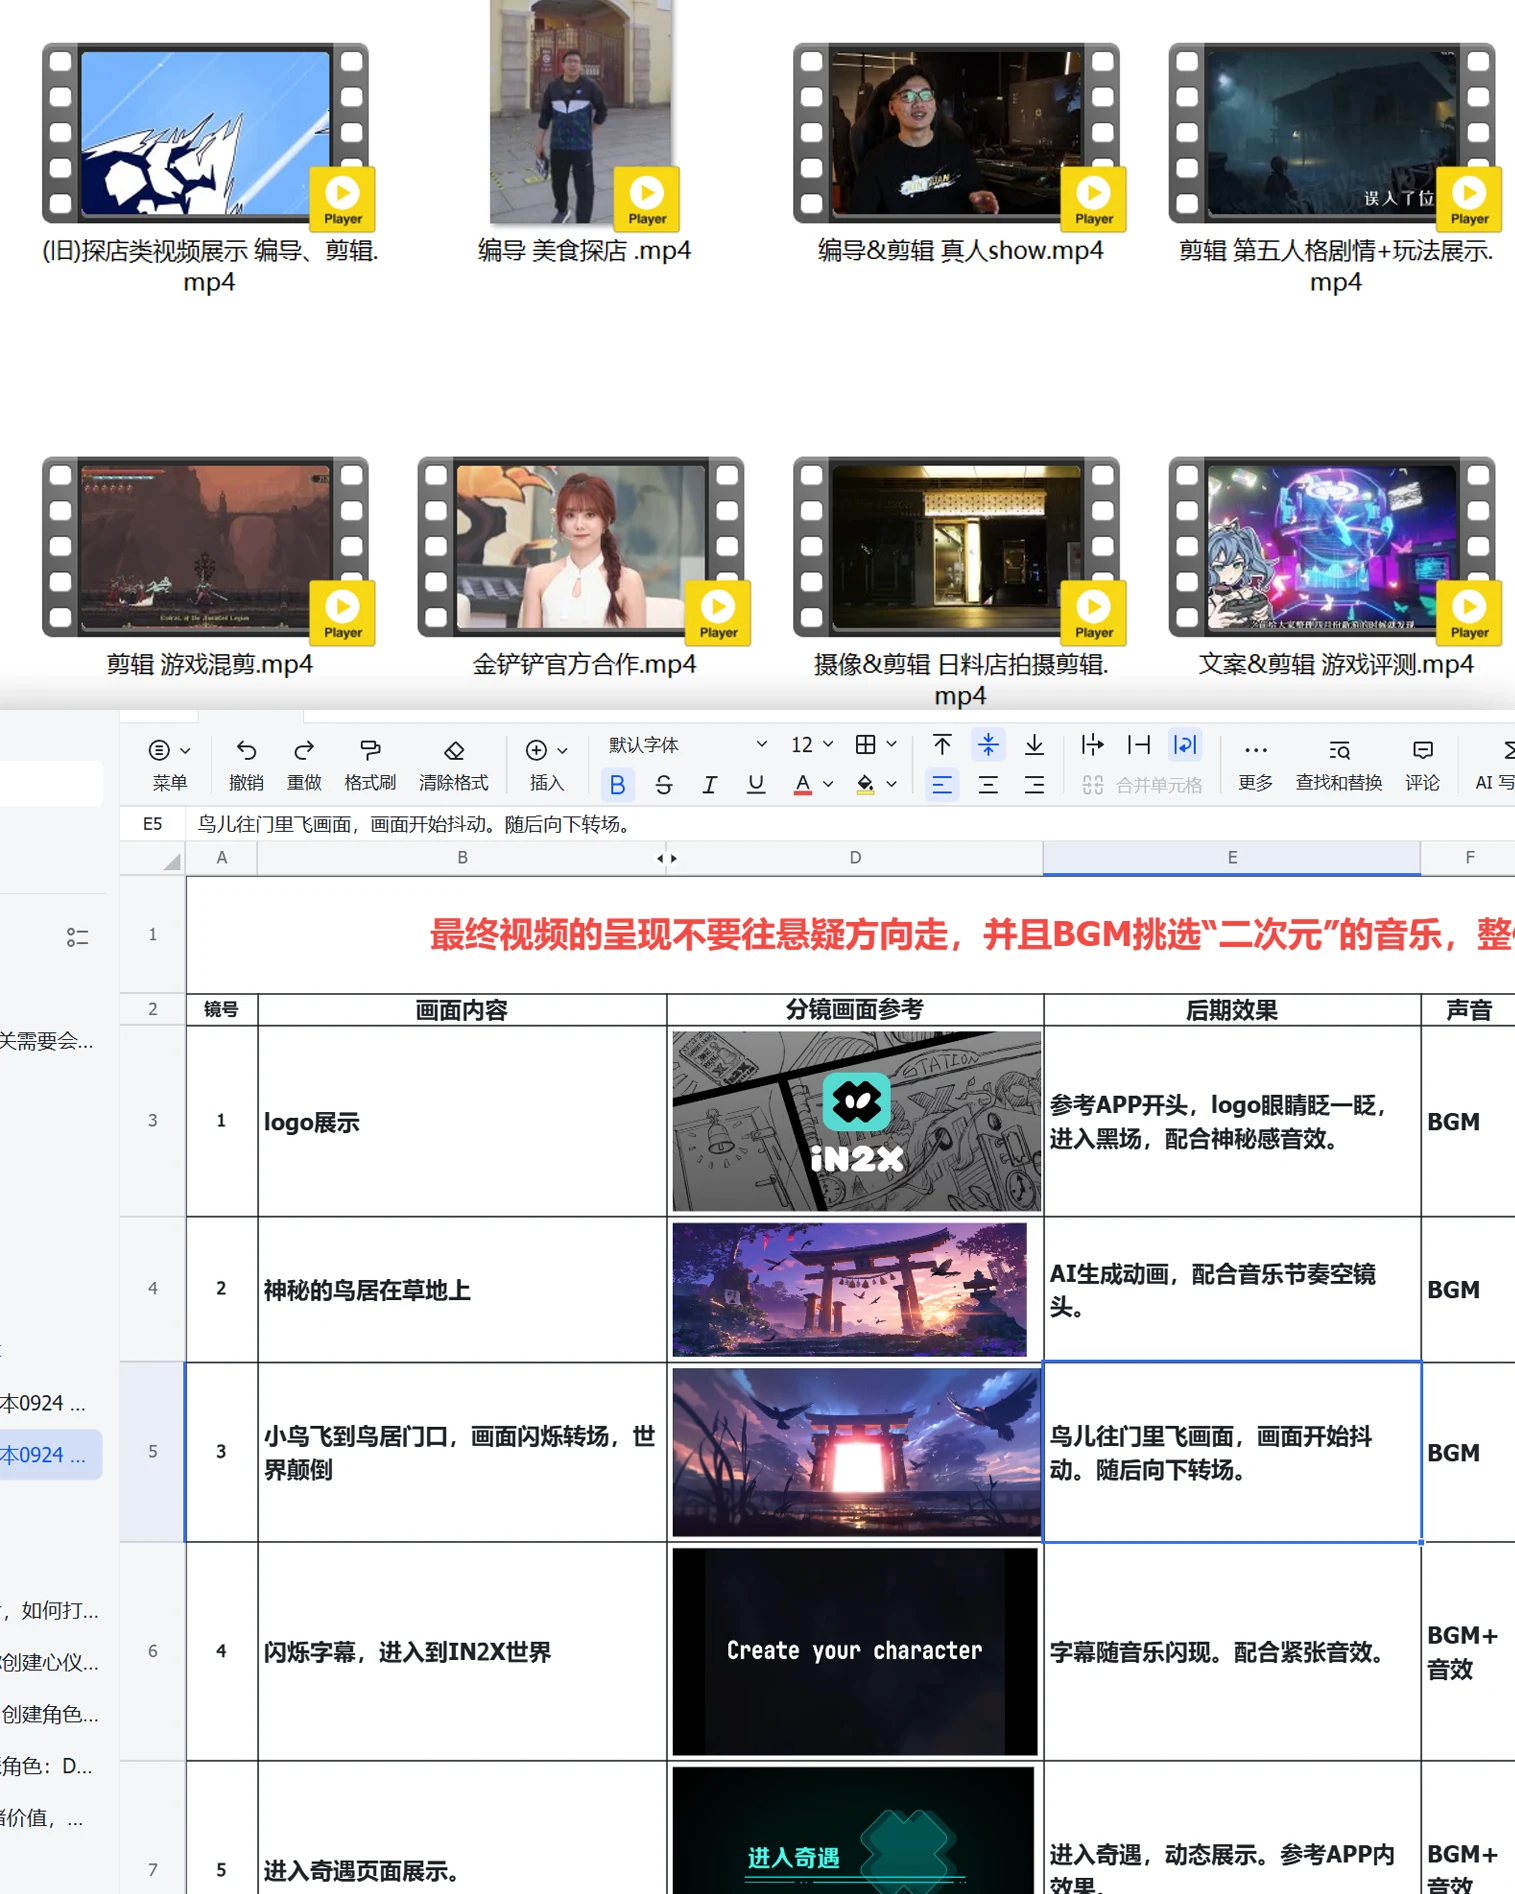Open the insert (插入) plus icon
Image resolution: width=1515 pixels, height=1894 pixels.
tap(536, 750)
